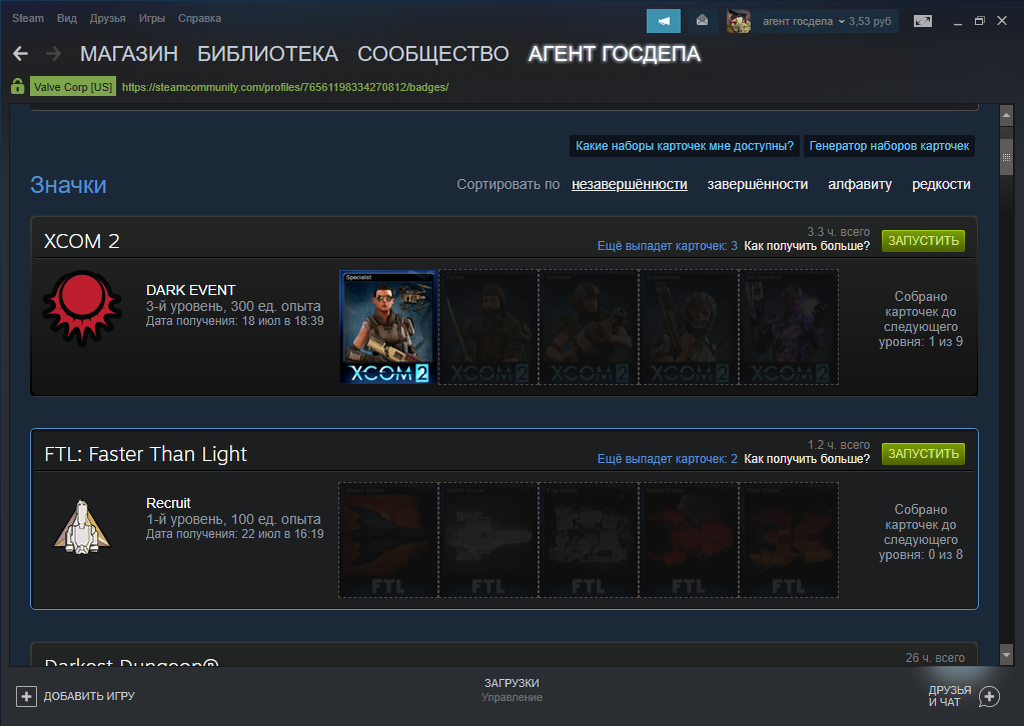The image size is (1024, 726).
Task: Click the profile avatar picture
Action: (x=739, y=21)
